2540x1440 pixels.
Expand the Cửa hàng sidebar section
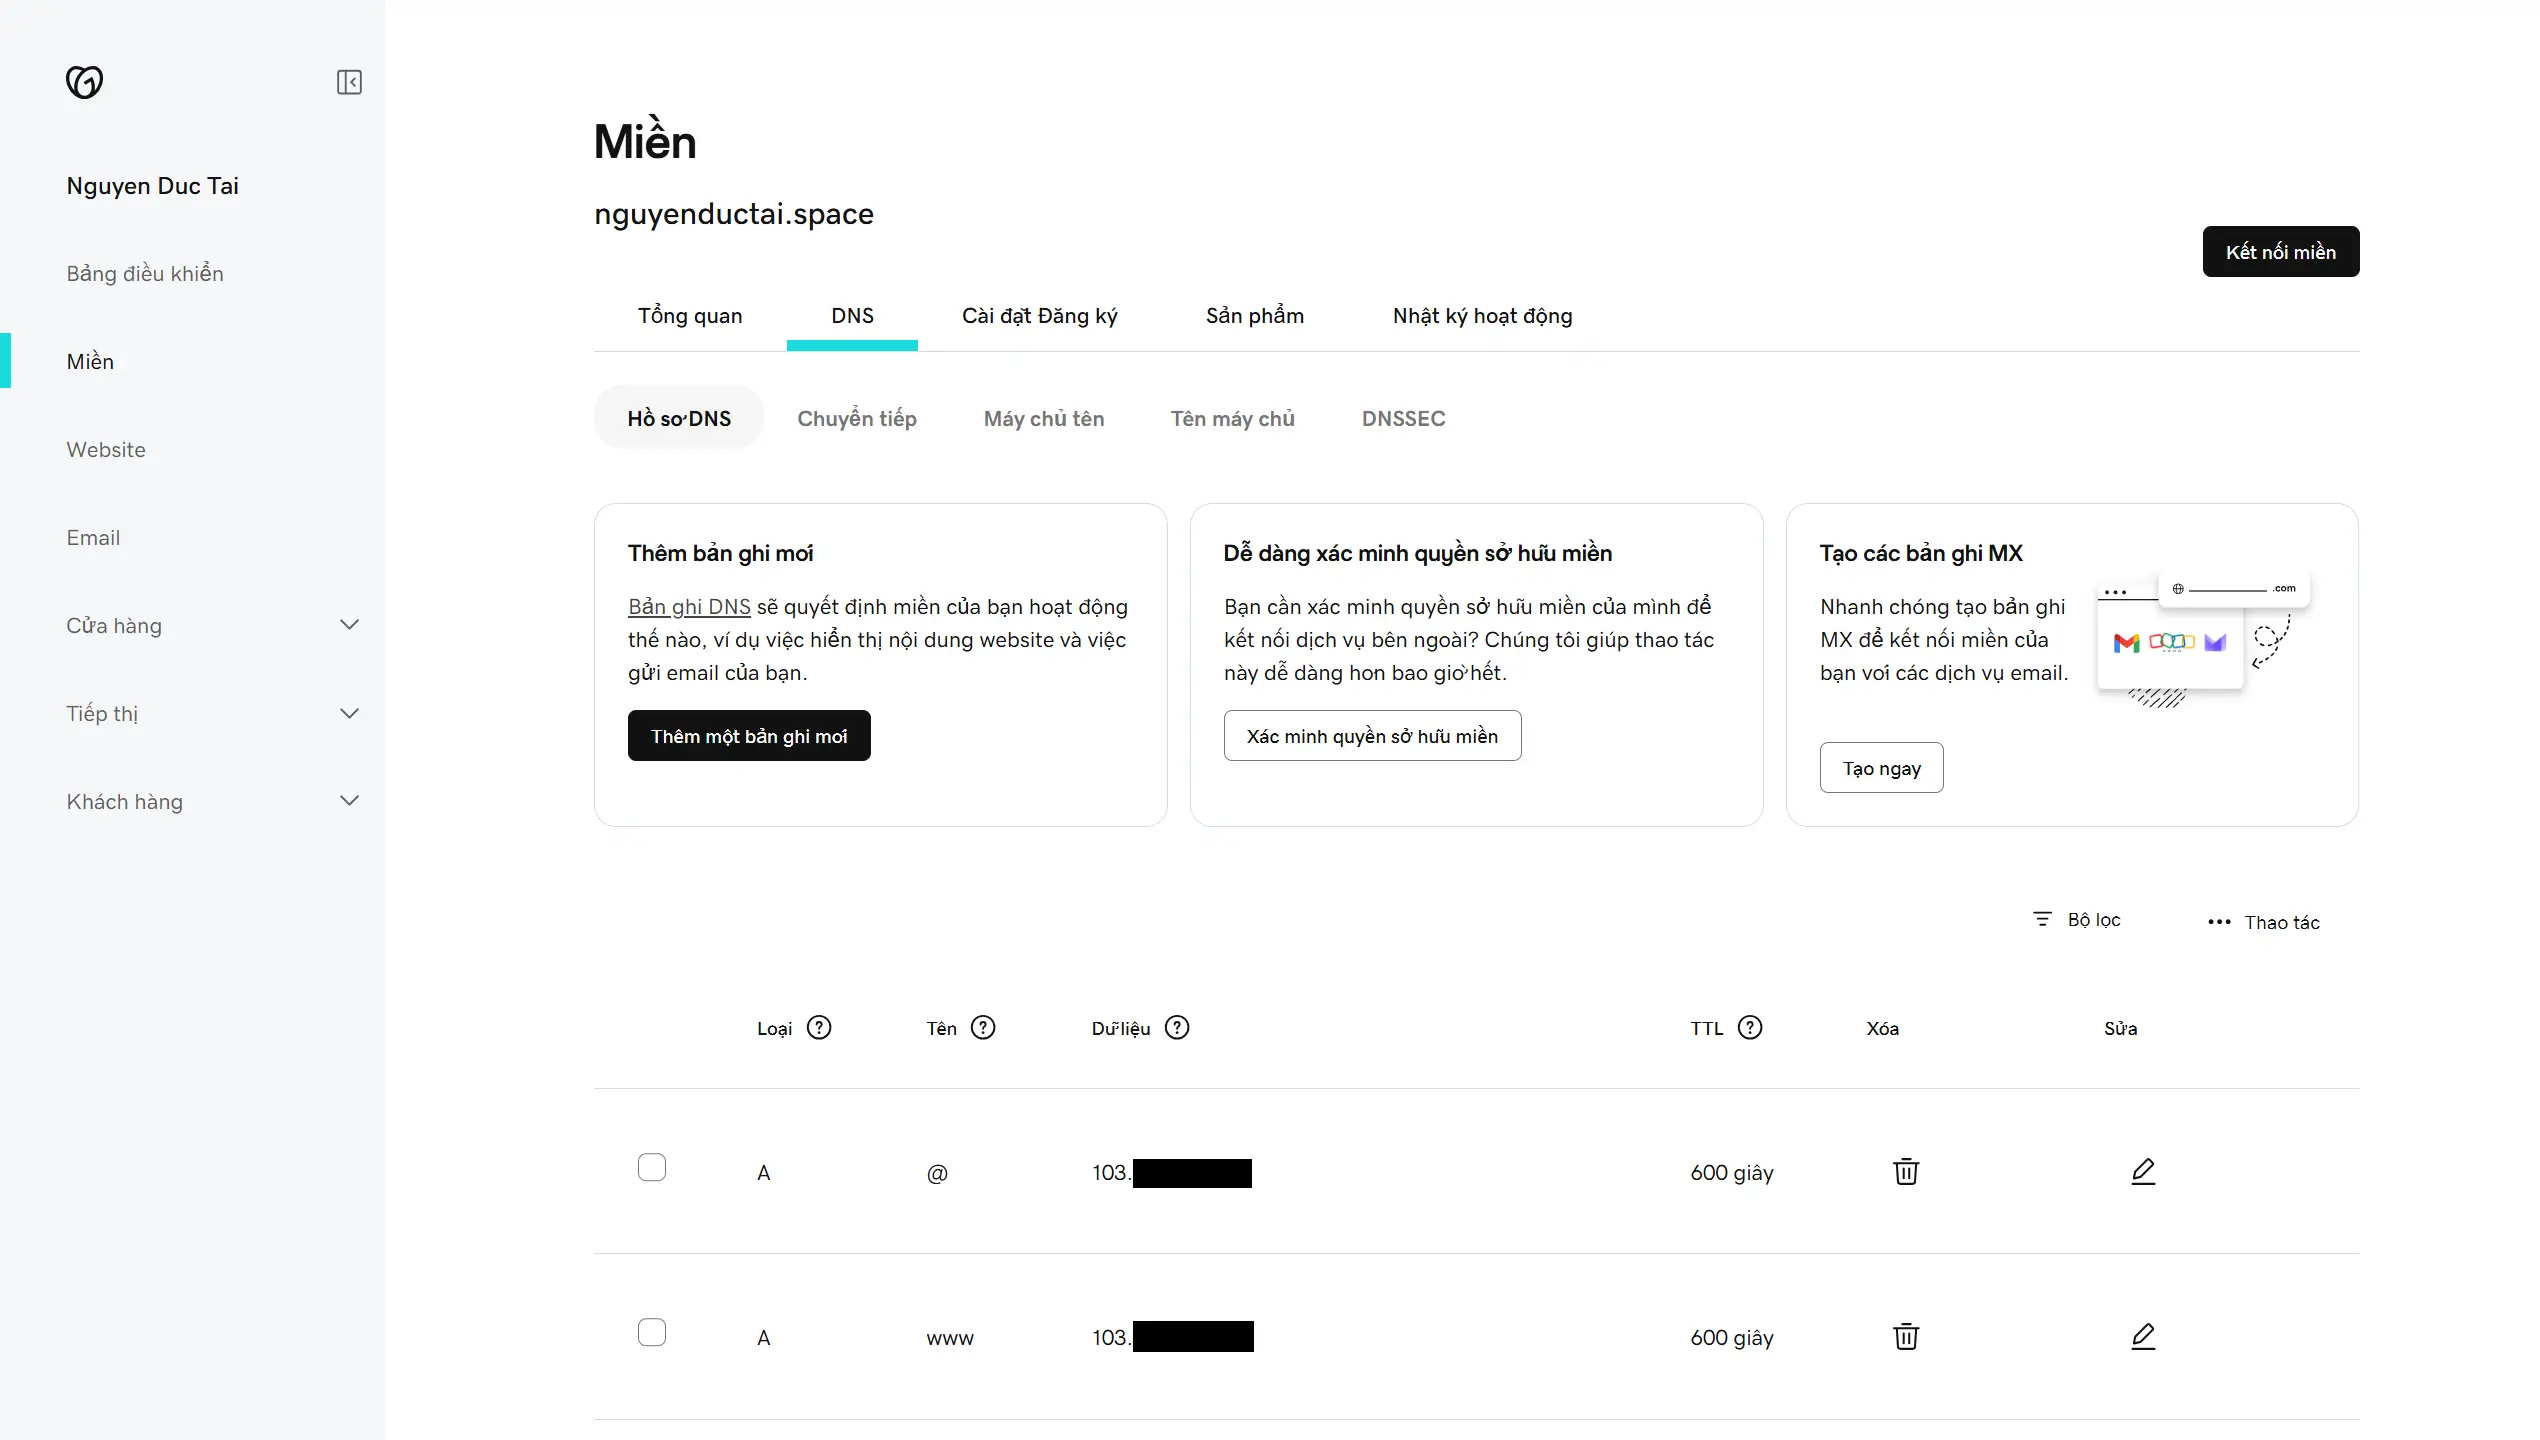(349, 626)
